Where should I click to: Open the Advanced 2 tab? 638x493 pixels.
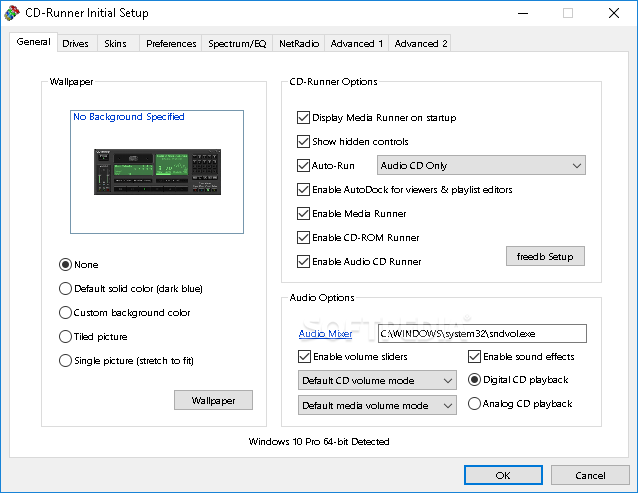point(420,44)
